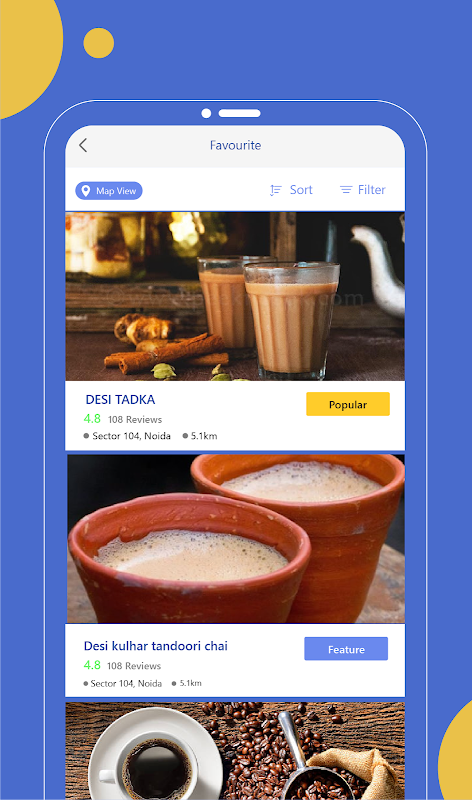This screenshot has height=800, width=472.
Task: Open the DESI TADKA listing title
Action: point(120,399)
